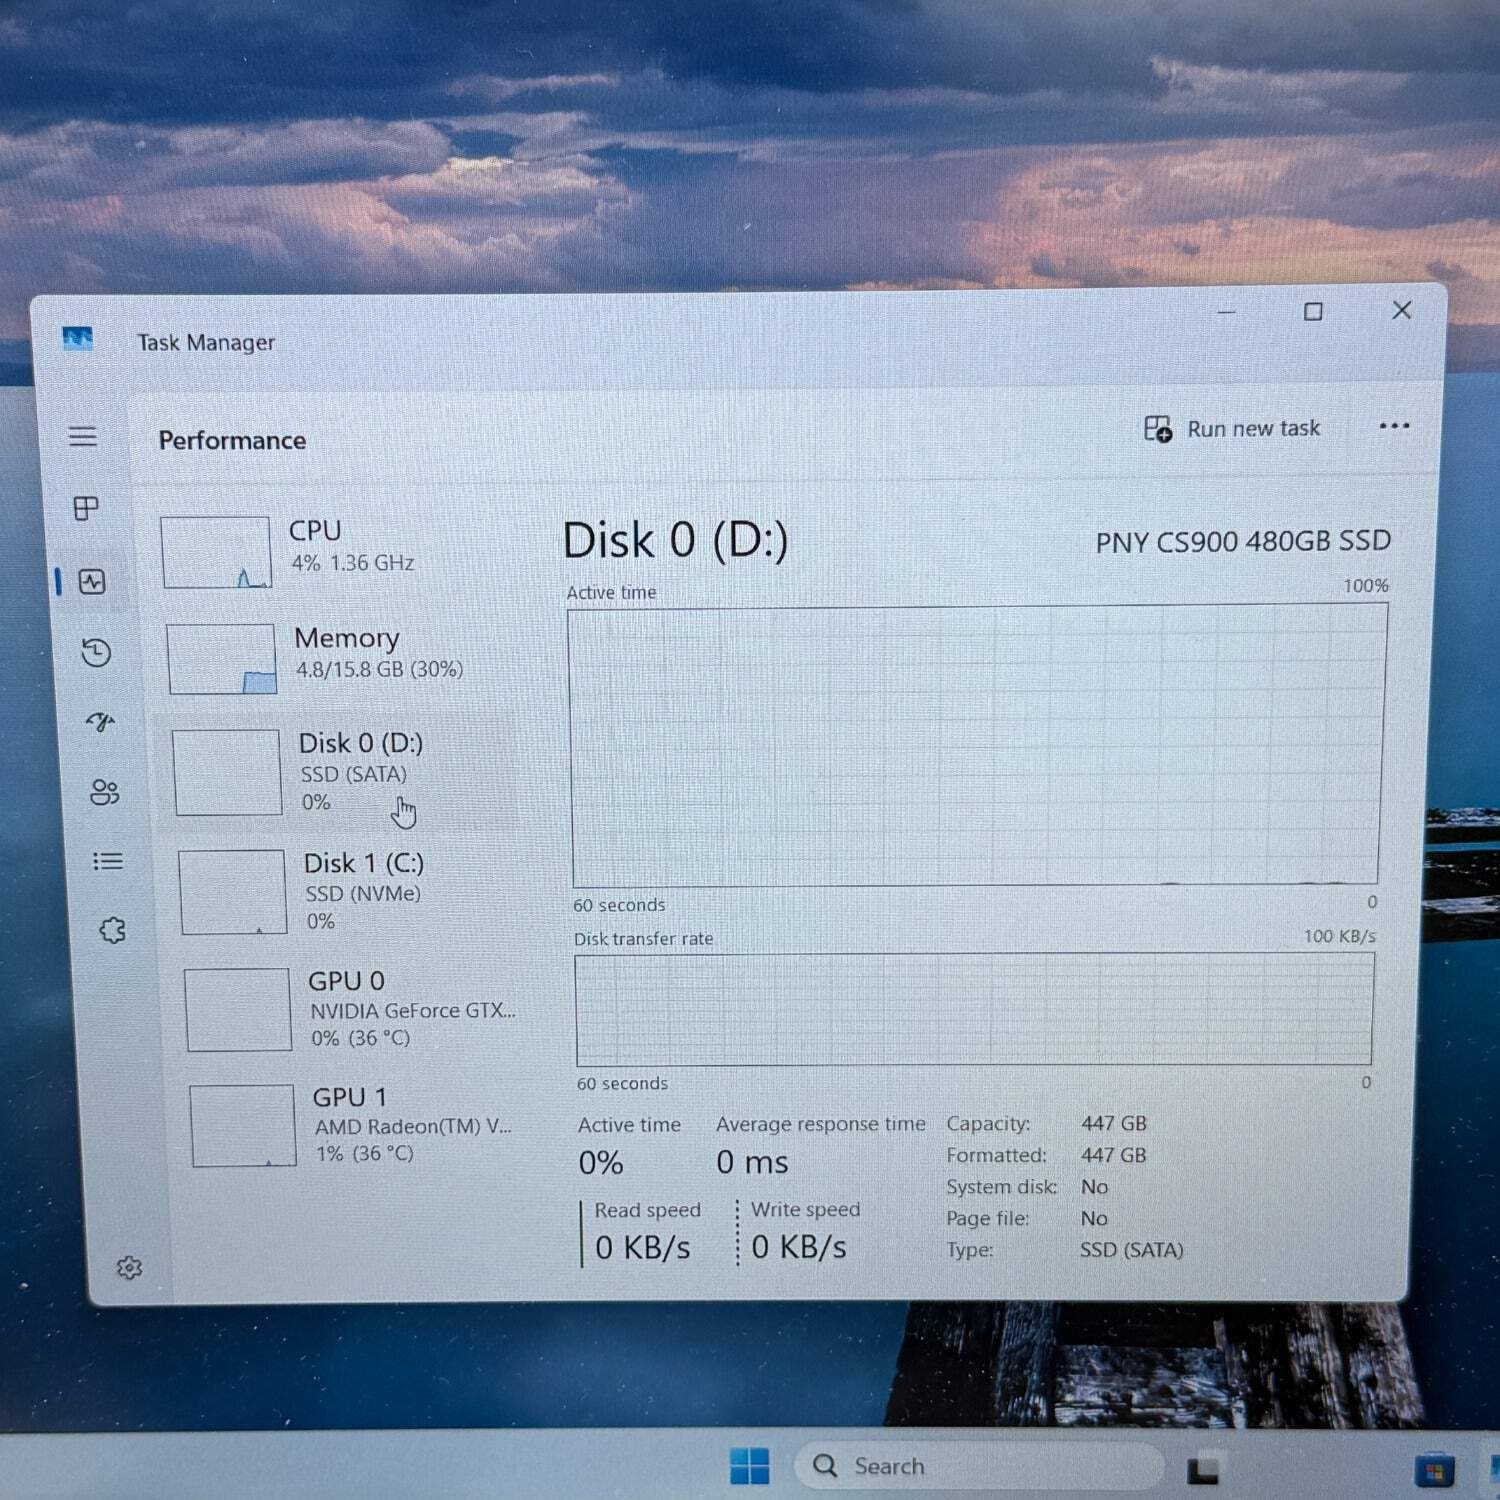Select the Performance sidebar icon
The image size is (1500, 1500).
(92, 581)
